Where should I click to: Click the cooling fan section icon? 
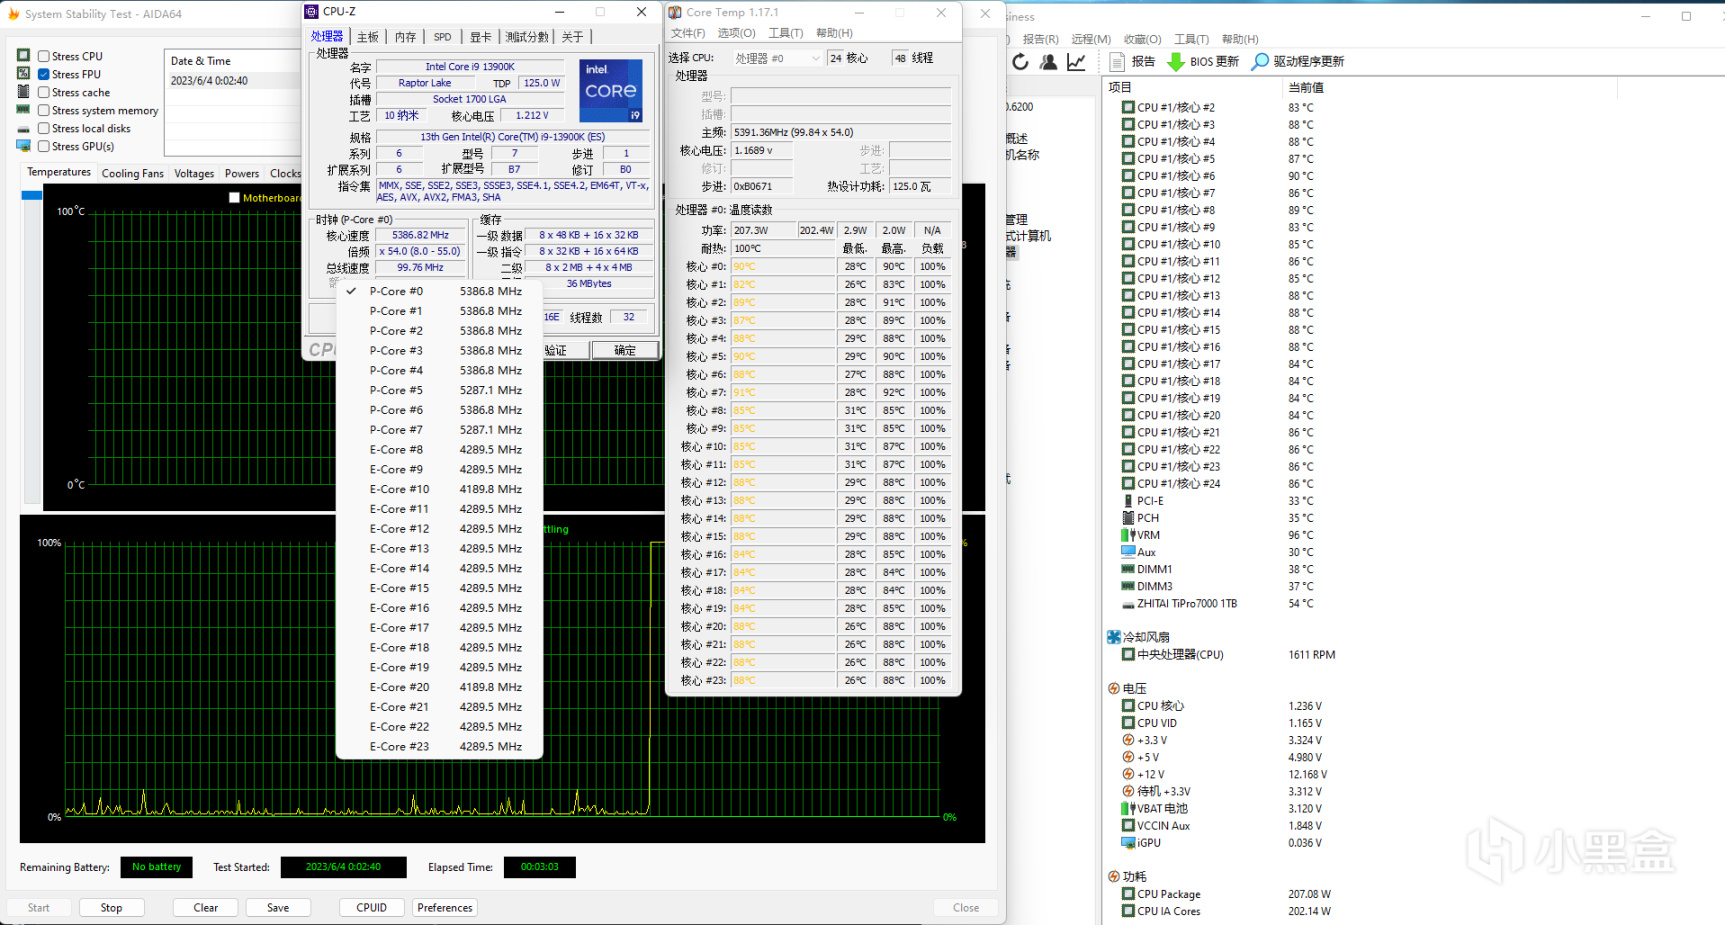(1114, 637)
